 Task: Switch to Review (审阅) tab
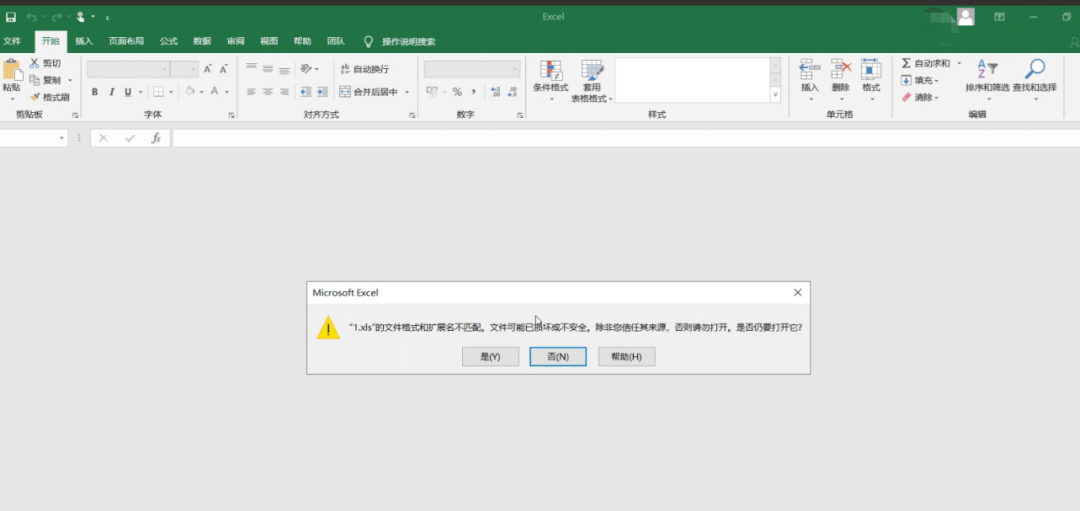236,41
